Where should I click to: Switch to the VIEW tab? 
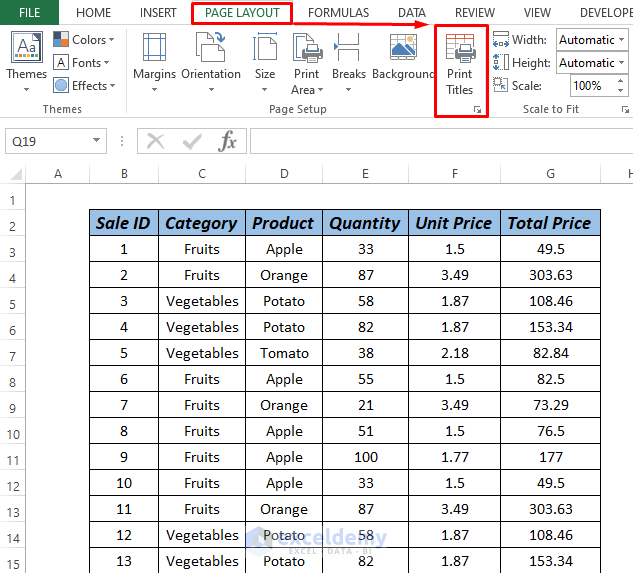pos(537,13)
